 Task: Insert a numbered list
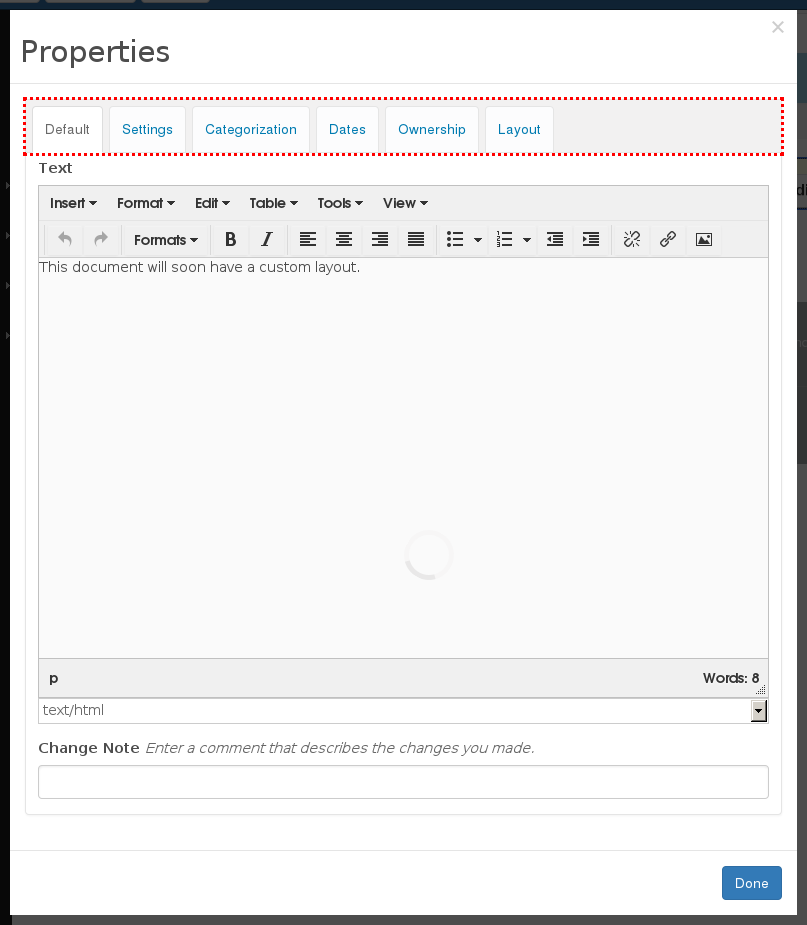504,239
